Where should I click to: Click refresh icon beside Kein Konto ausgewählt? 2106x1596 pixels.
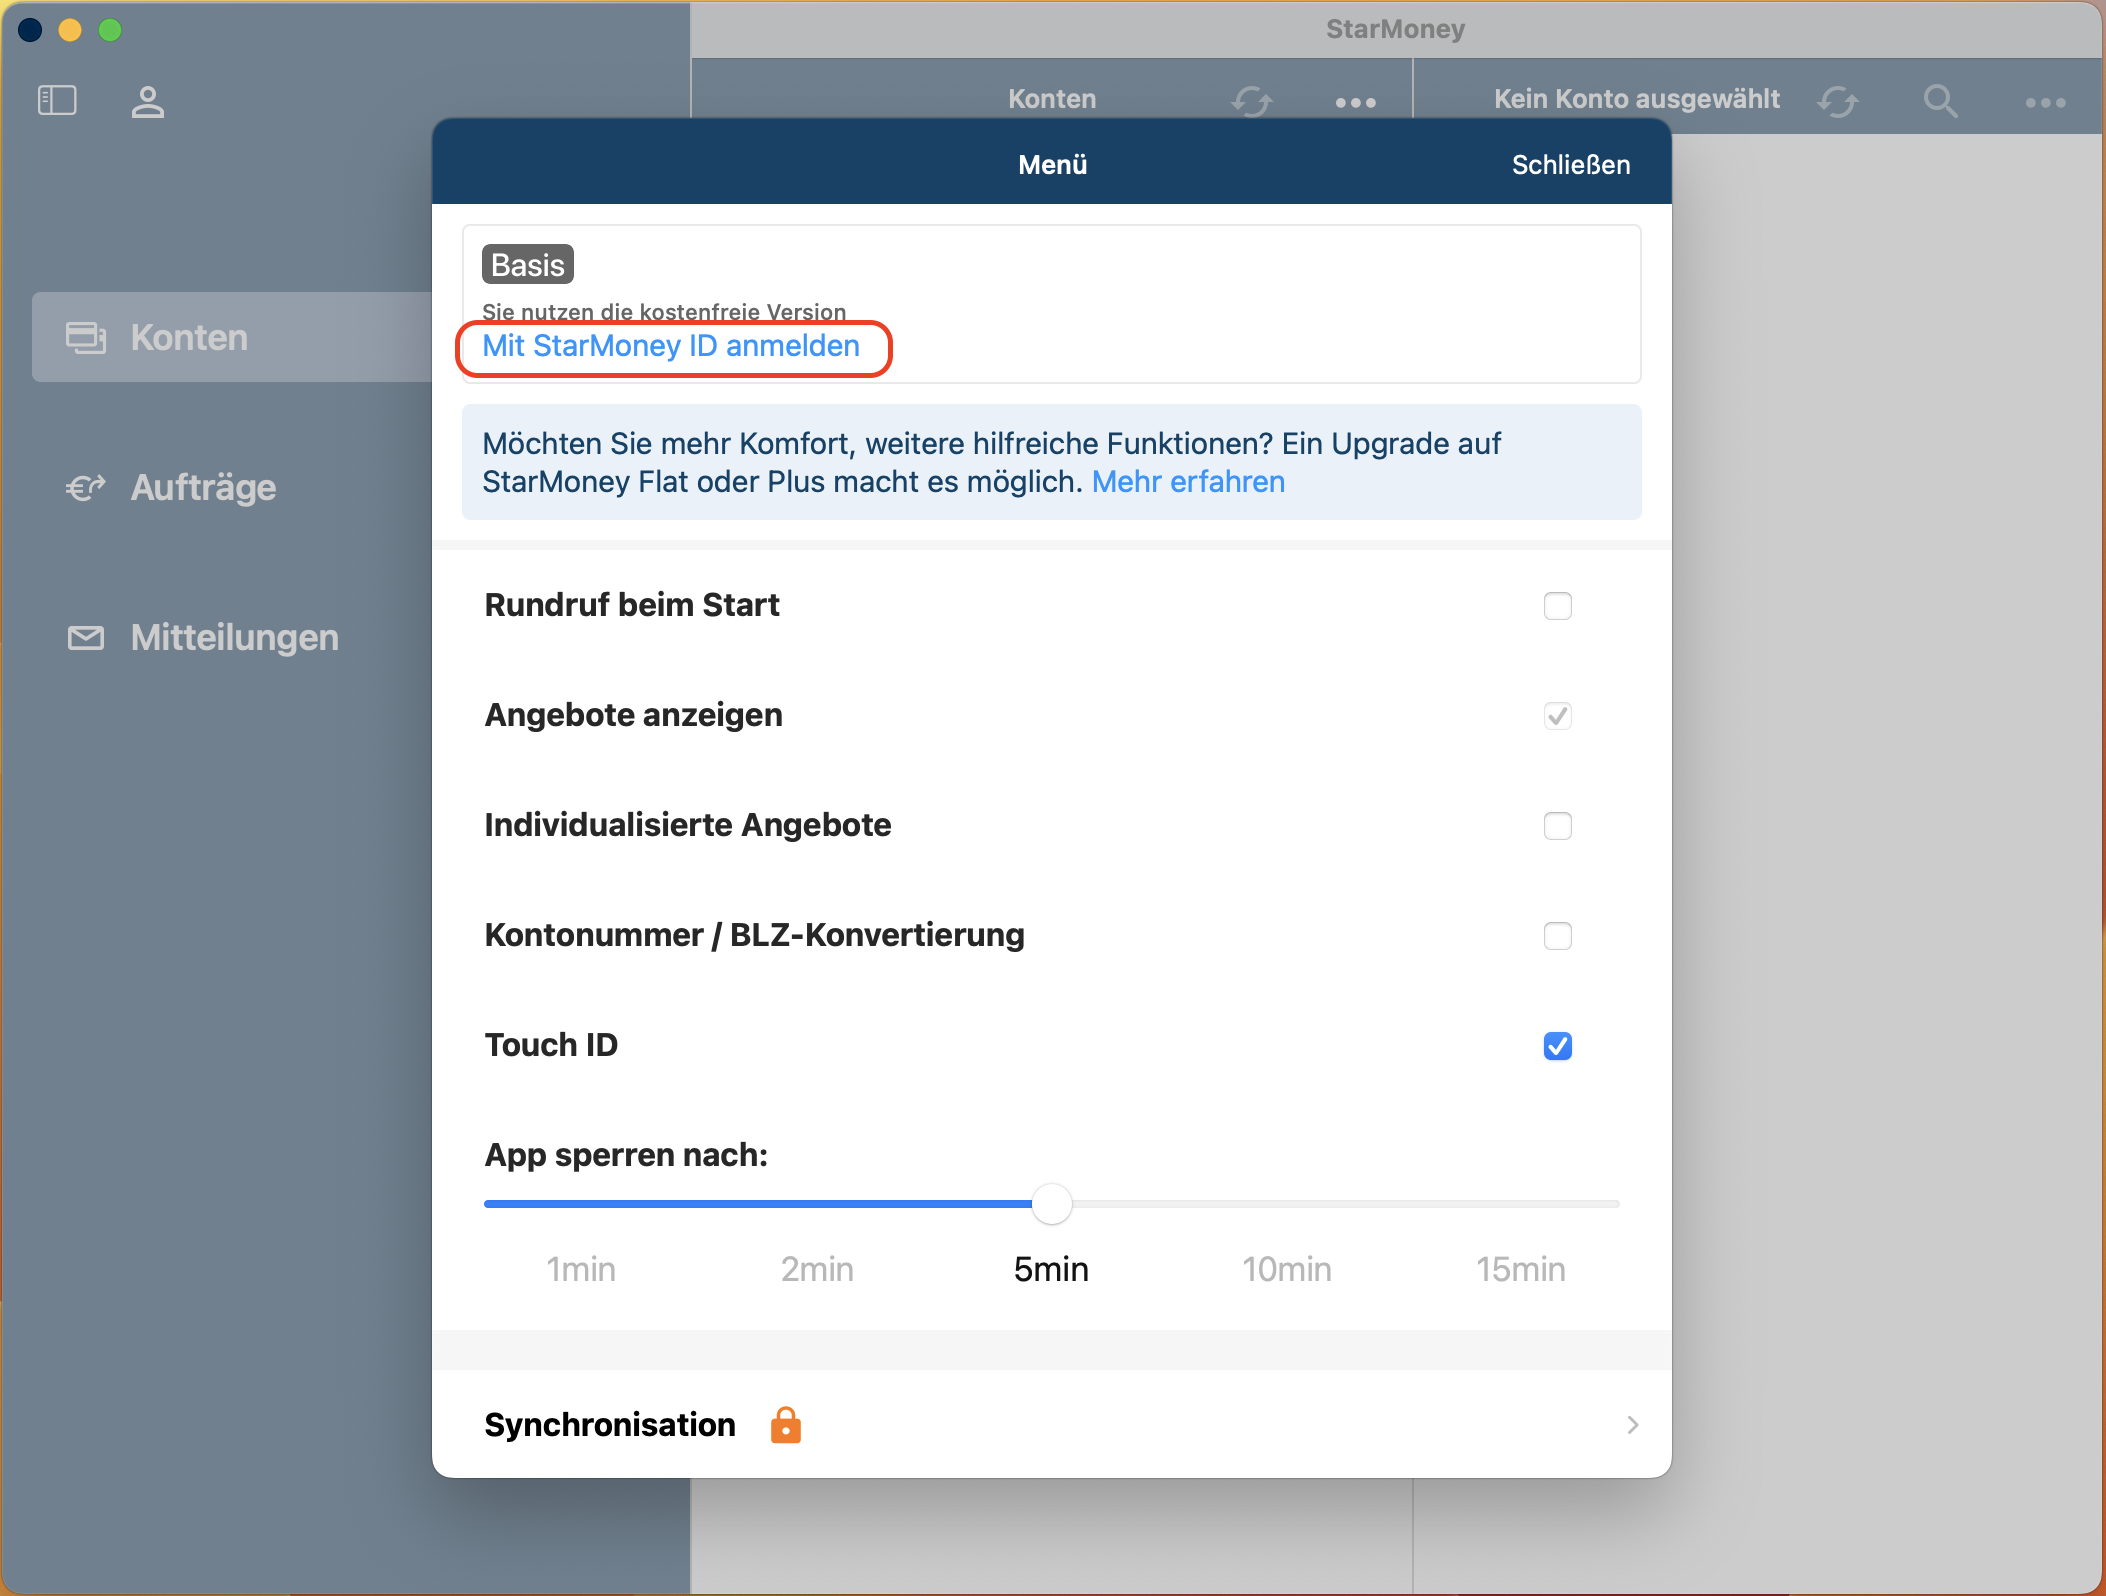click(x=1837, y=101)
